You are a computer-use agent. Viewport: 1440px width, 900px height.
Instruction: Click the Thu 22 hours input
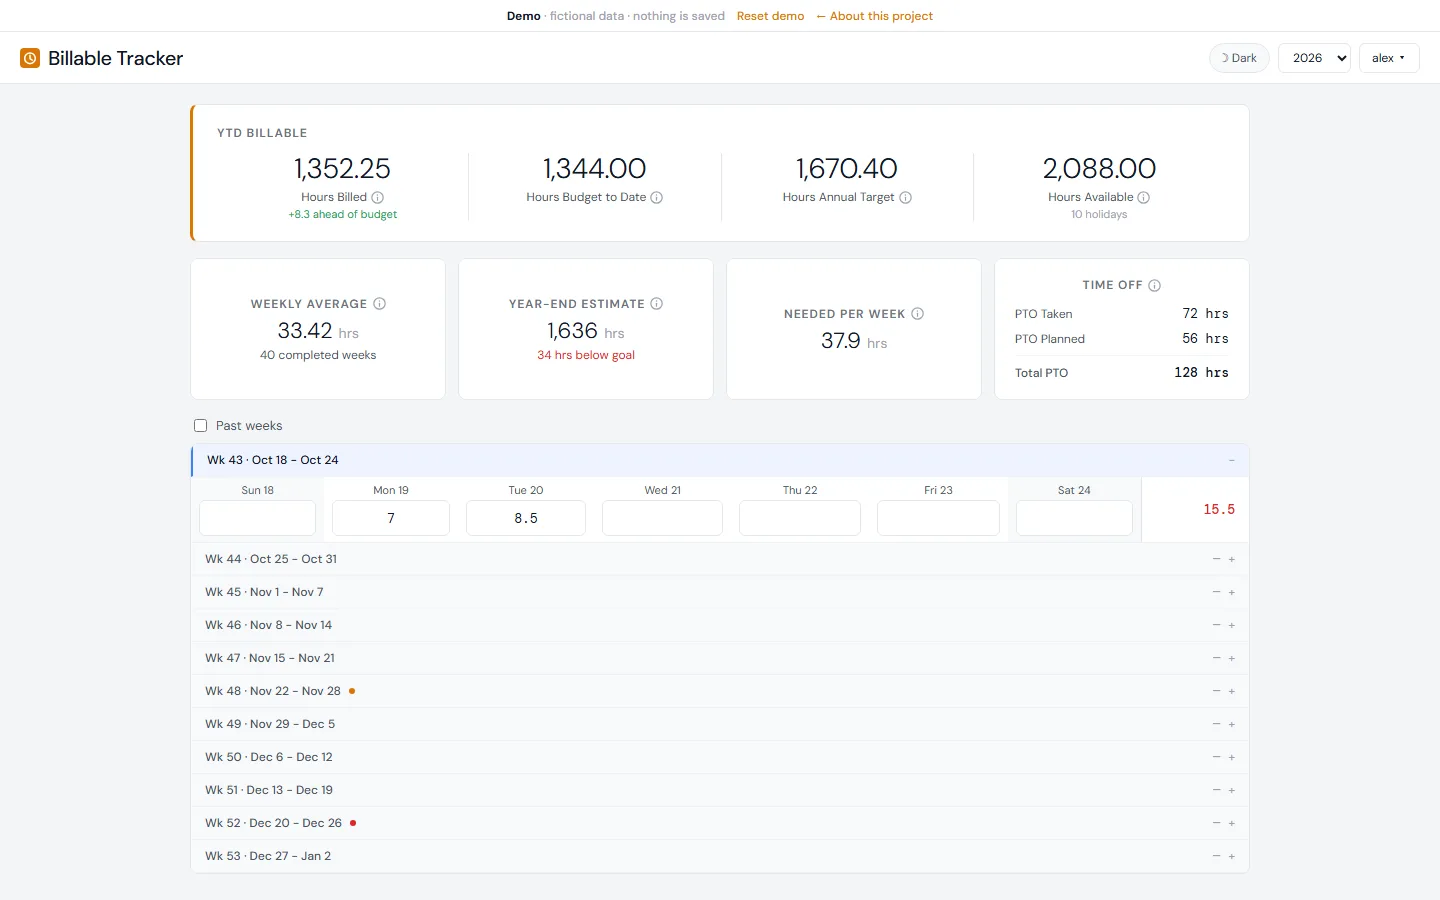(x=800, y=518)
